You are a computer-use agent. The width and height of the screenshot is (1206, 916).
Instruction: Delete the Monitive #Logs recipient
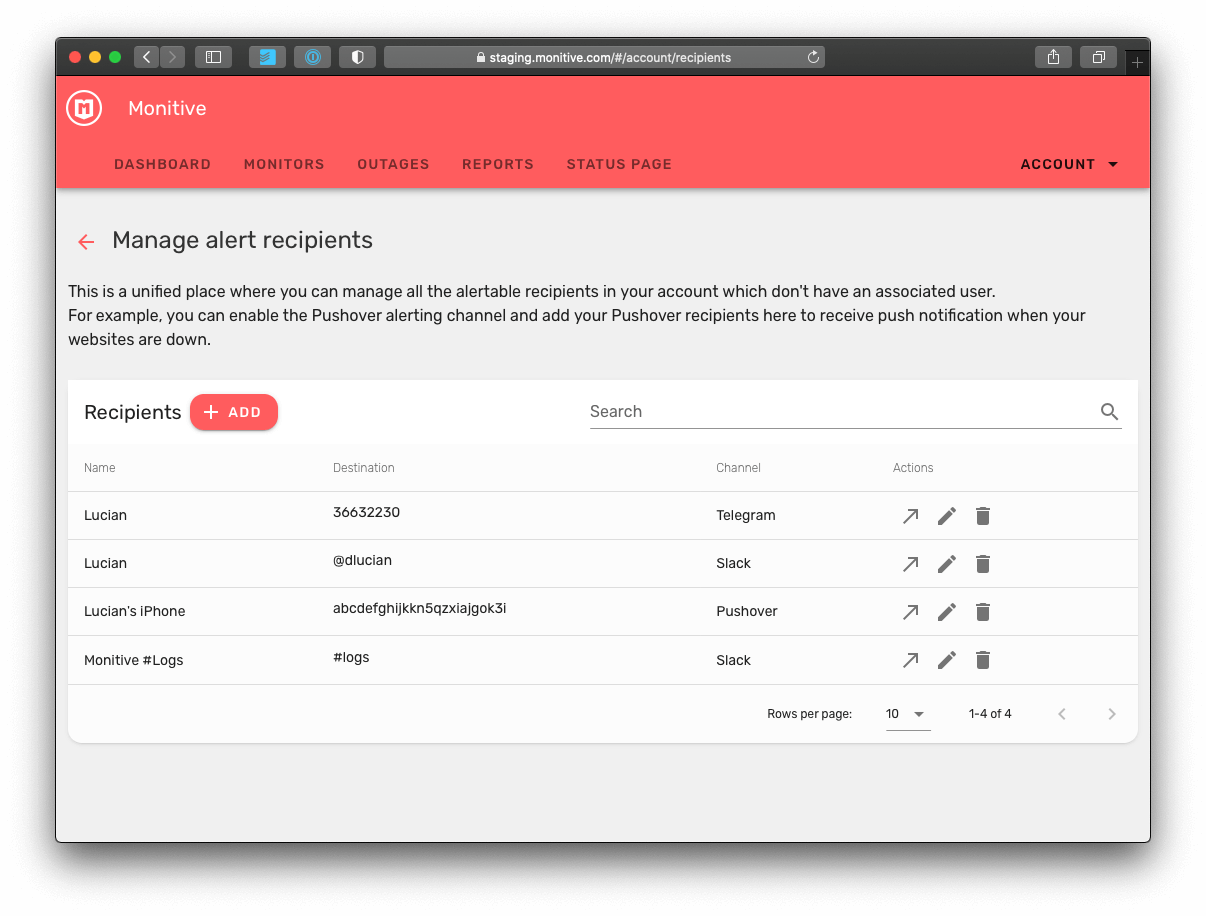click(983, 660)
